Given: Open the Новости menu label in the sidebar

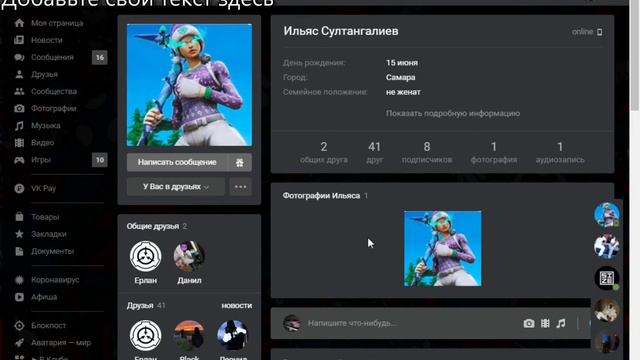Looking at the screenshot, I should (47, 40).
